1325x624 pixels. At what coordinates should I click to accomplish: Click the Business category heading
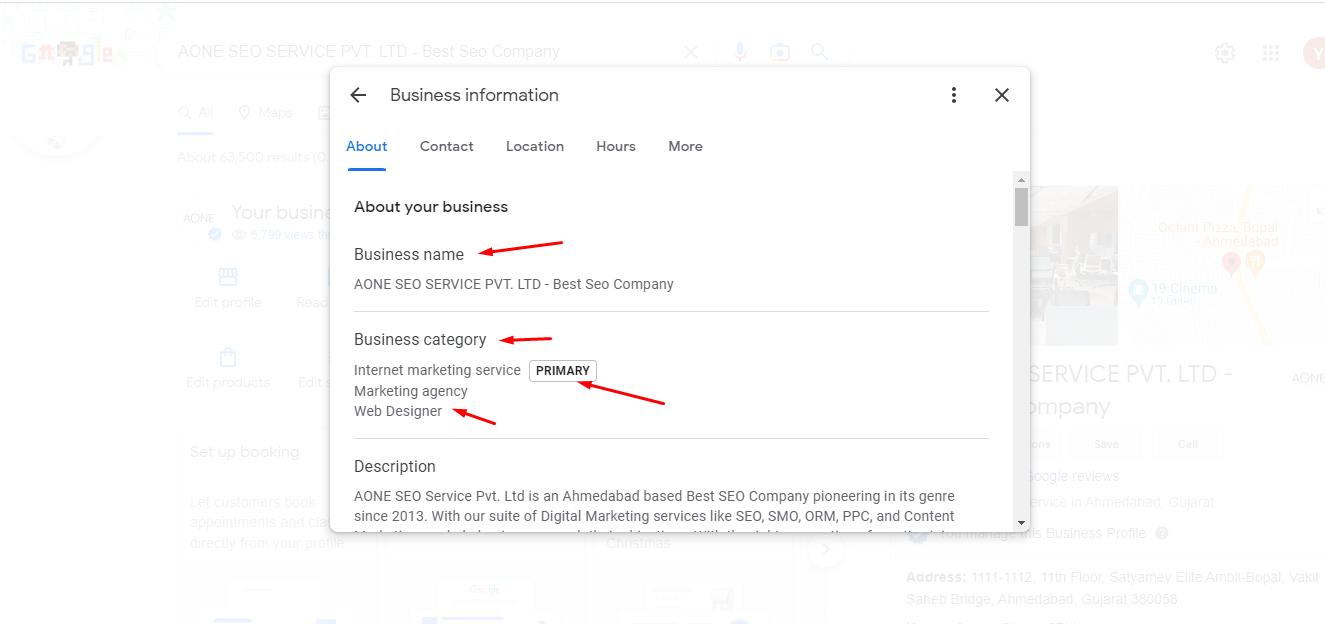click(420, 339)
